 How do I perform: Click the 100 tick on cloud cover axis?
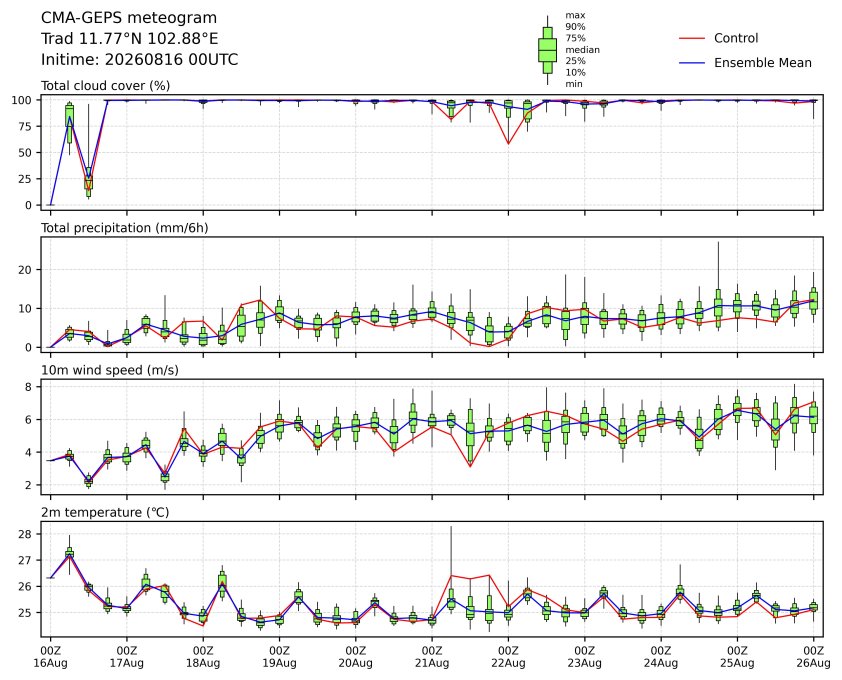click(x=23, y=100)
